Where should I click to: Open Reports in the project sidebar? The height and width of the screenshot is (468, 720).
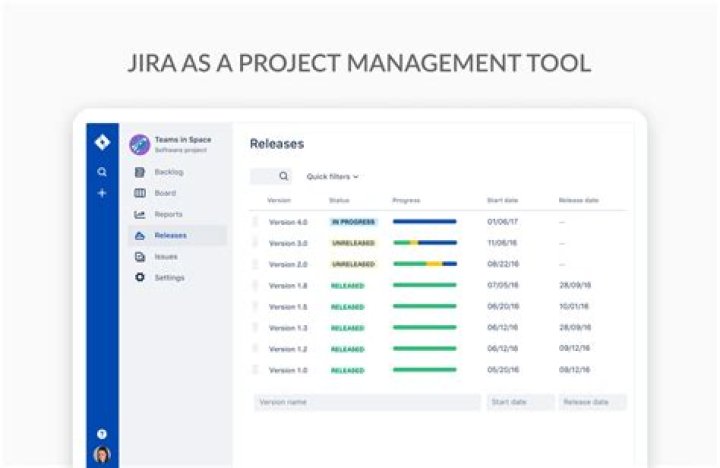pyautogui.click(x=168, y=214)
